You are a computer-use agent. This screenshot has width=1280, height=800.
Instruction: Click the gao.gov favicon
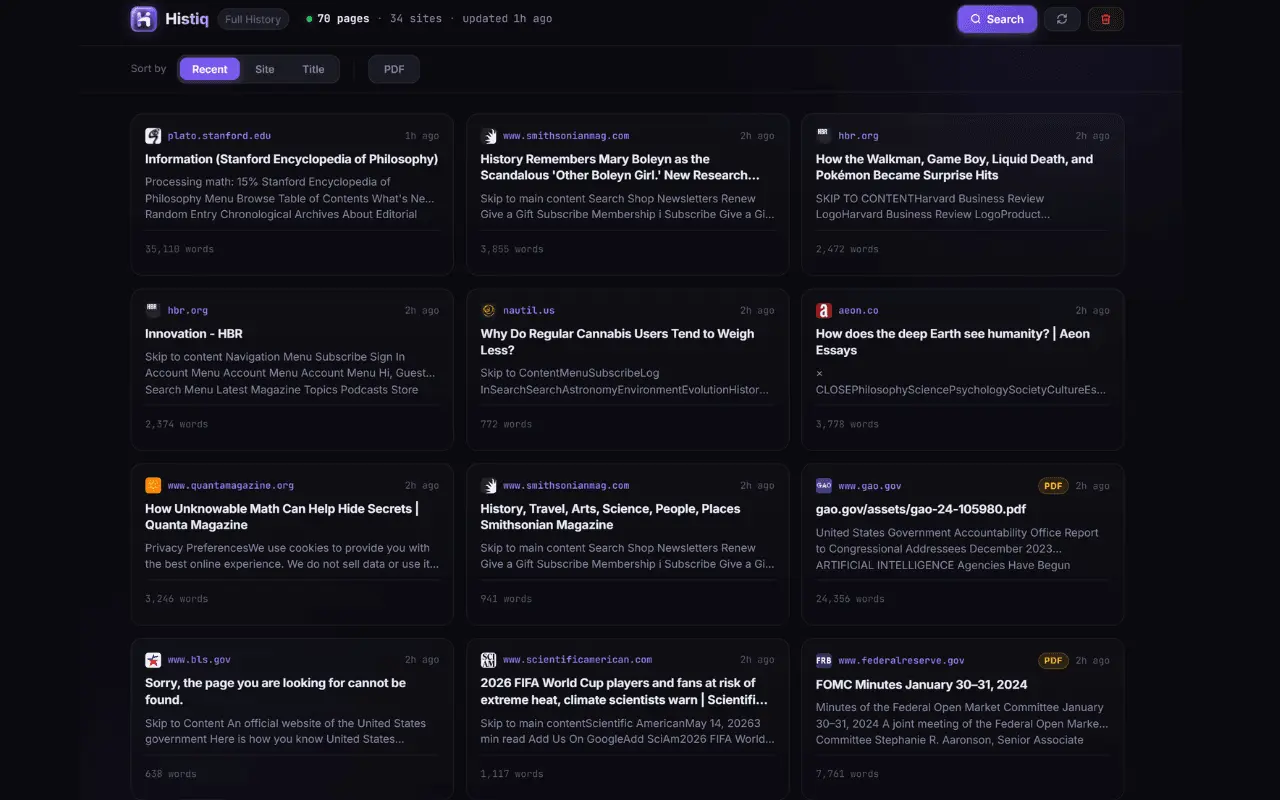pos(824,486)
